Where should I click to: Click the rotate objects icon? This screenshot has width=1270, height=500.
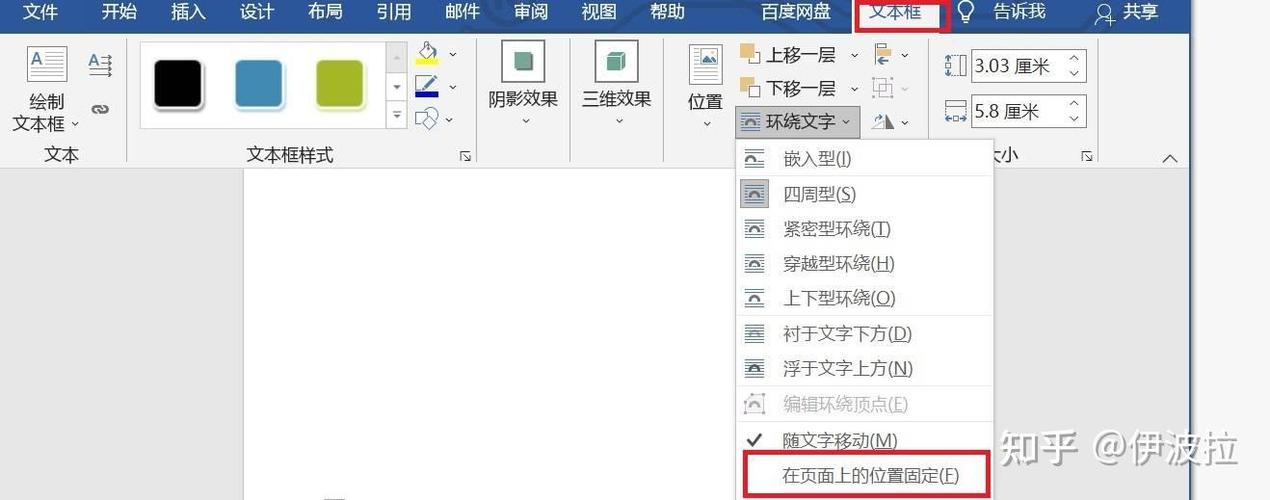click(x=884, y=122)
